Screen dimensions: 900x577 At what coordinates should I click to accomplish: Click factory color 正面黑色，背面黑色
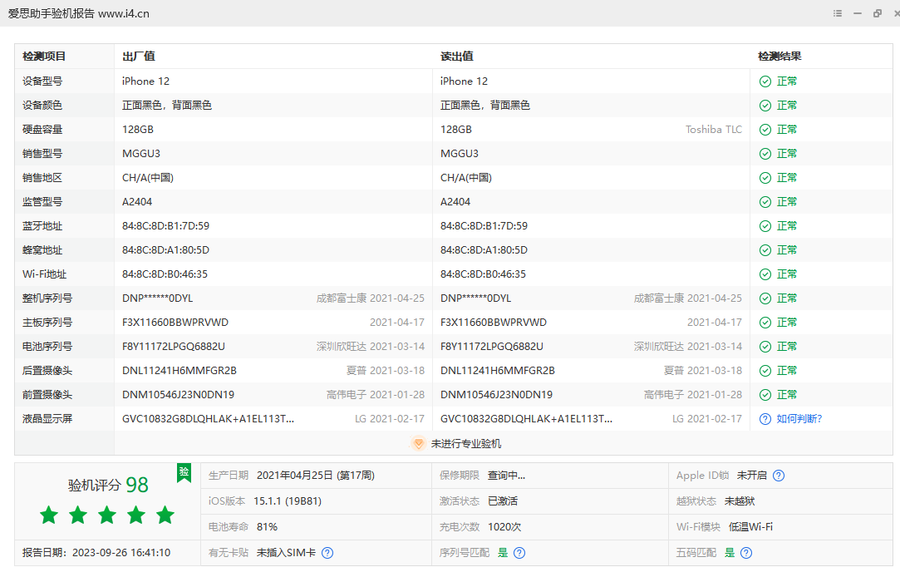pyautogui.click(x=167, y=106)
